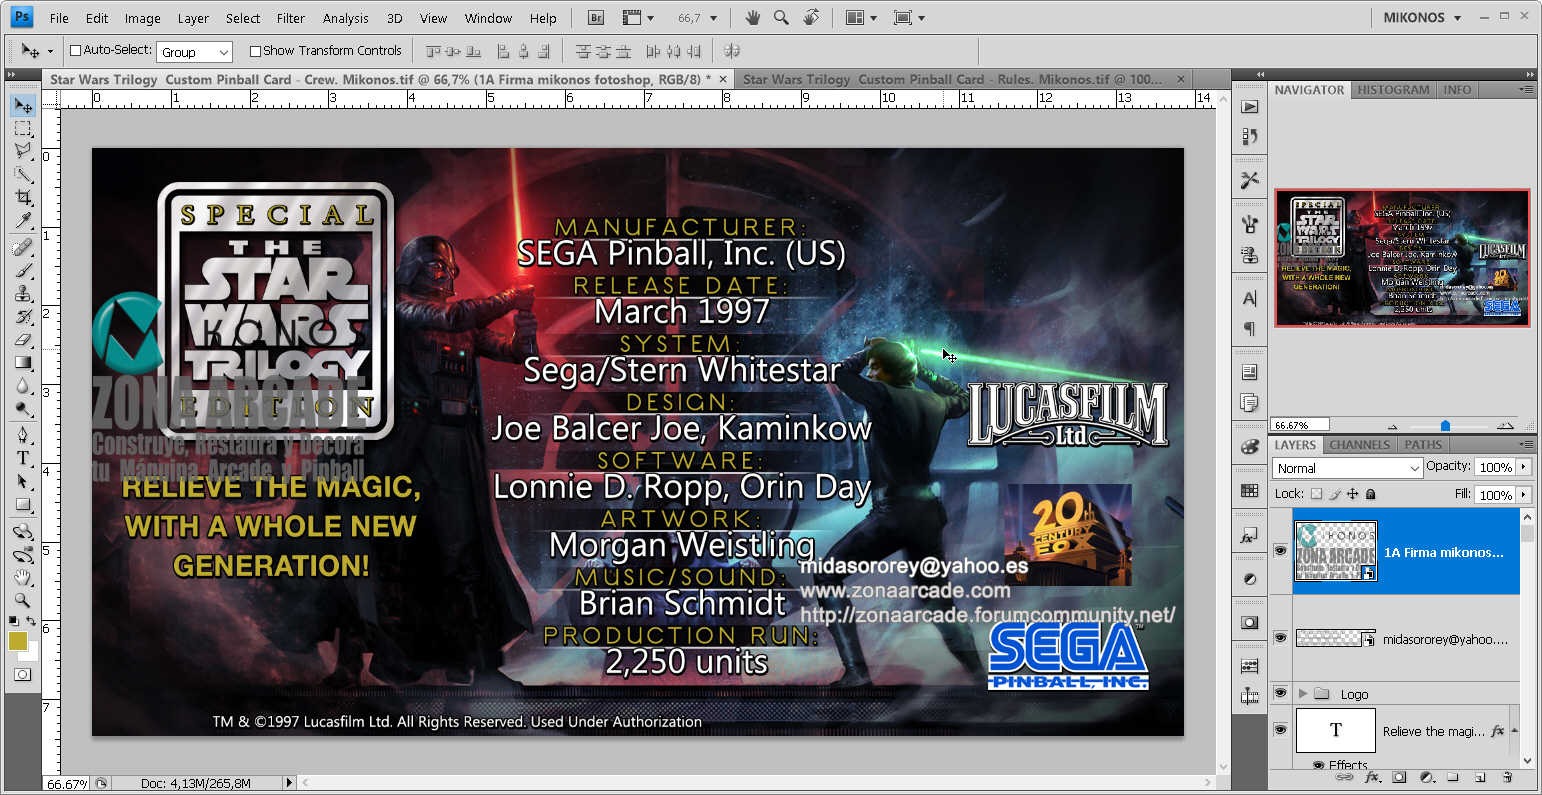The width and height of the screenshot is (1542, 795).
Task: Select the Burn tool
Action: click(23, 408)
